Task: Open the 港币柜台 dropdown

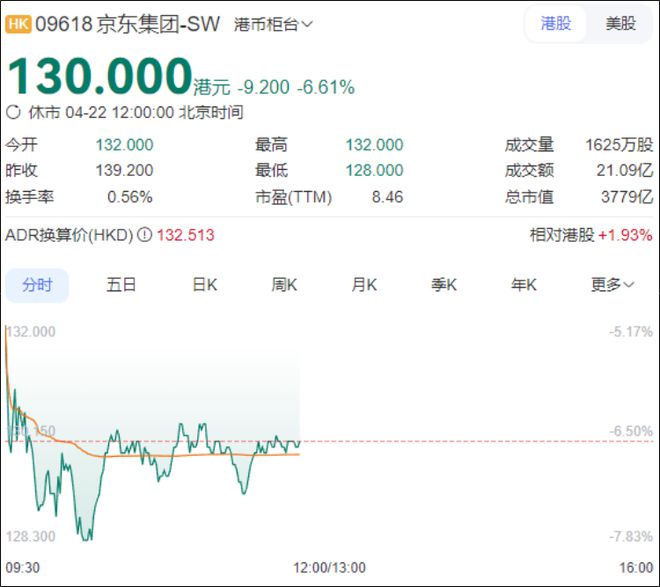Action: [273, 24]
